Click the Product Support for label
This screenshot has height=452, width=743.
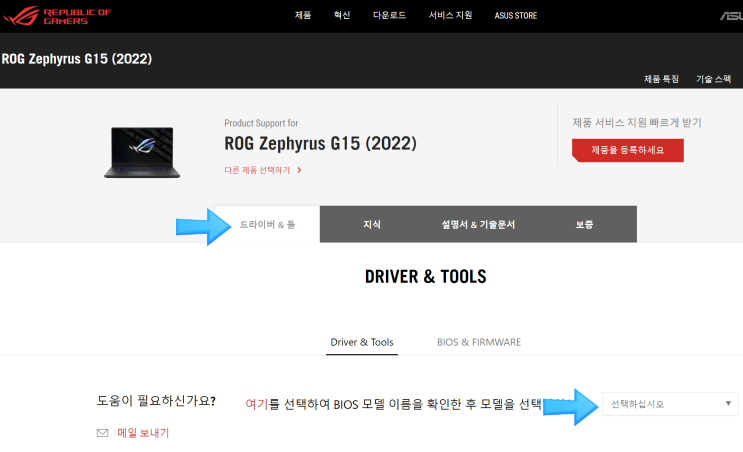(261, 123)
